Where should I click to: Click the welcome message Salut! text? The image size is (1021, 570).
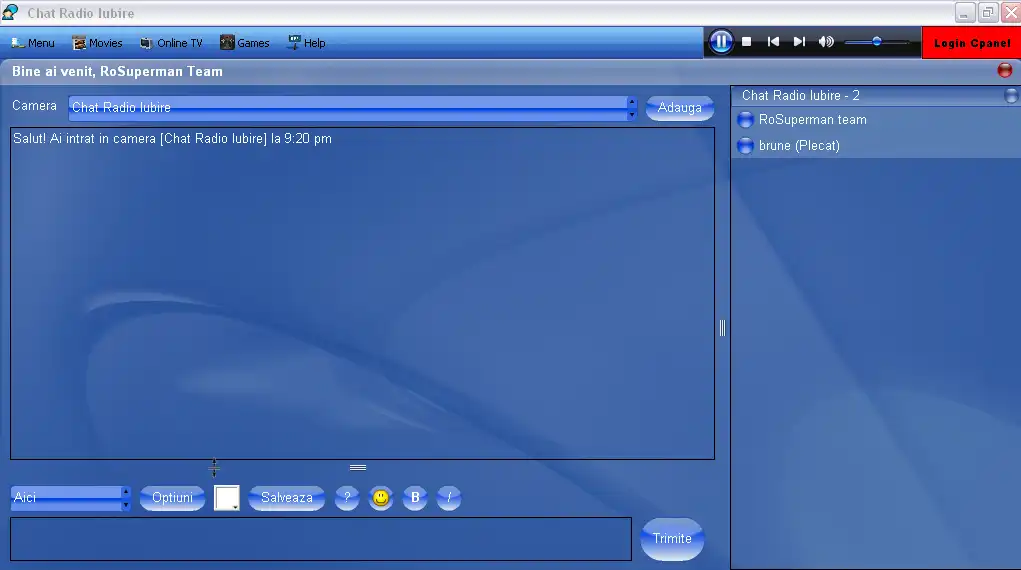172,139
